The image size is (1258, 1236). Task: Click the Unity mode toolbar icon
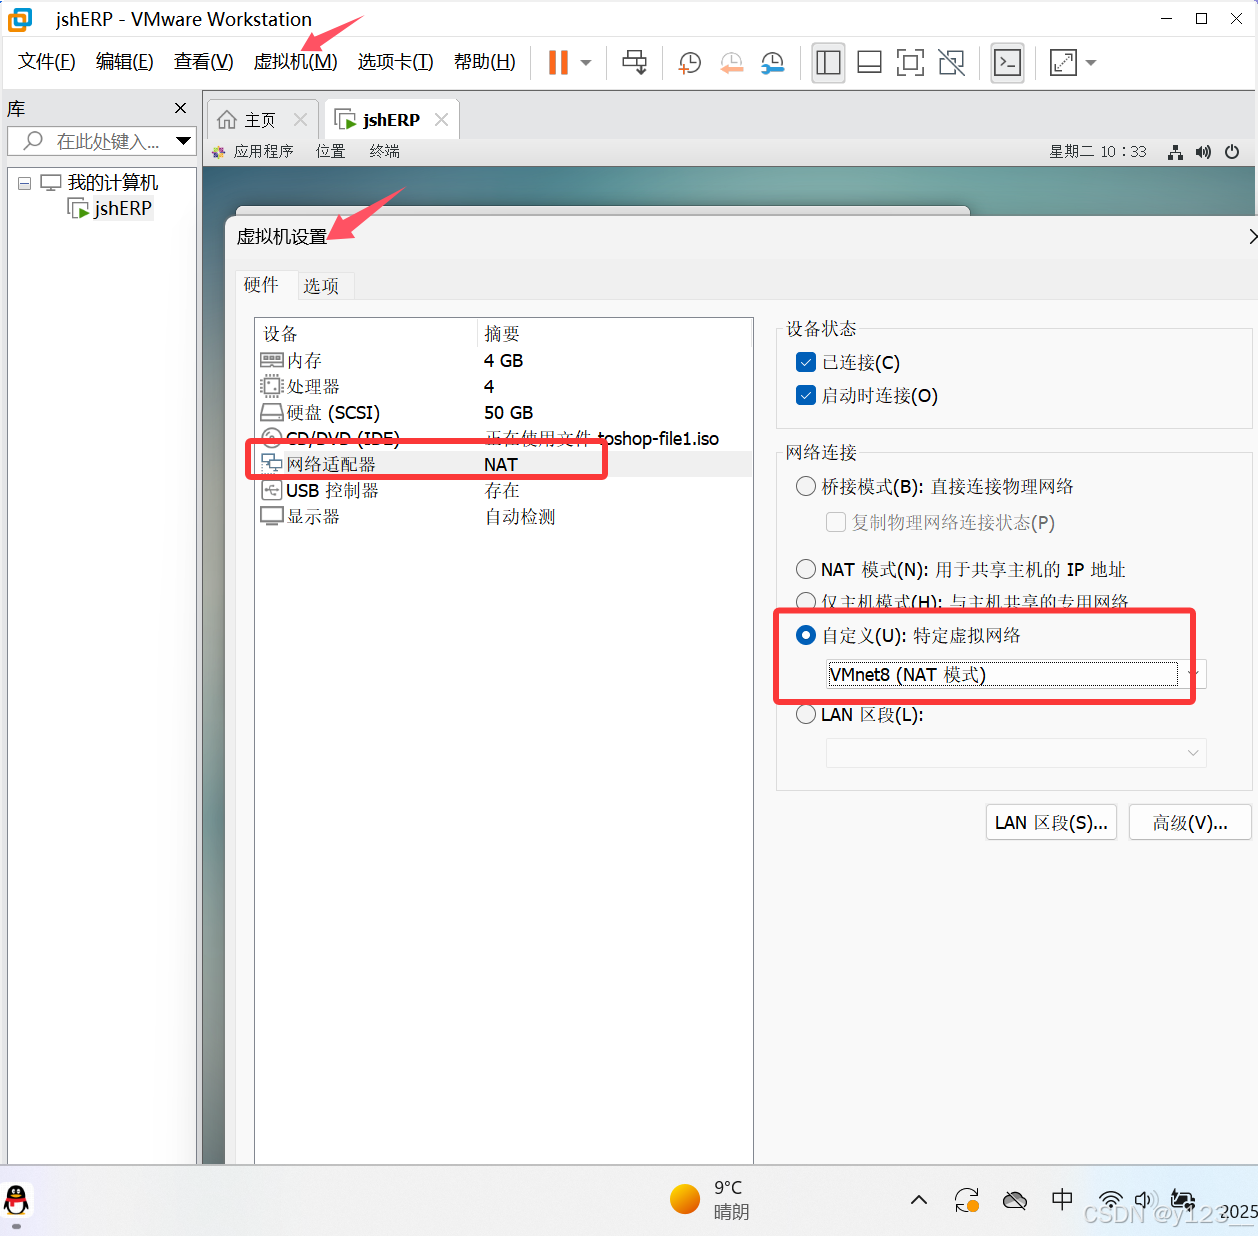point(952,63)
